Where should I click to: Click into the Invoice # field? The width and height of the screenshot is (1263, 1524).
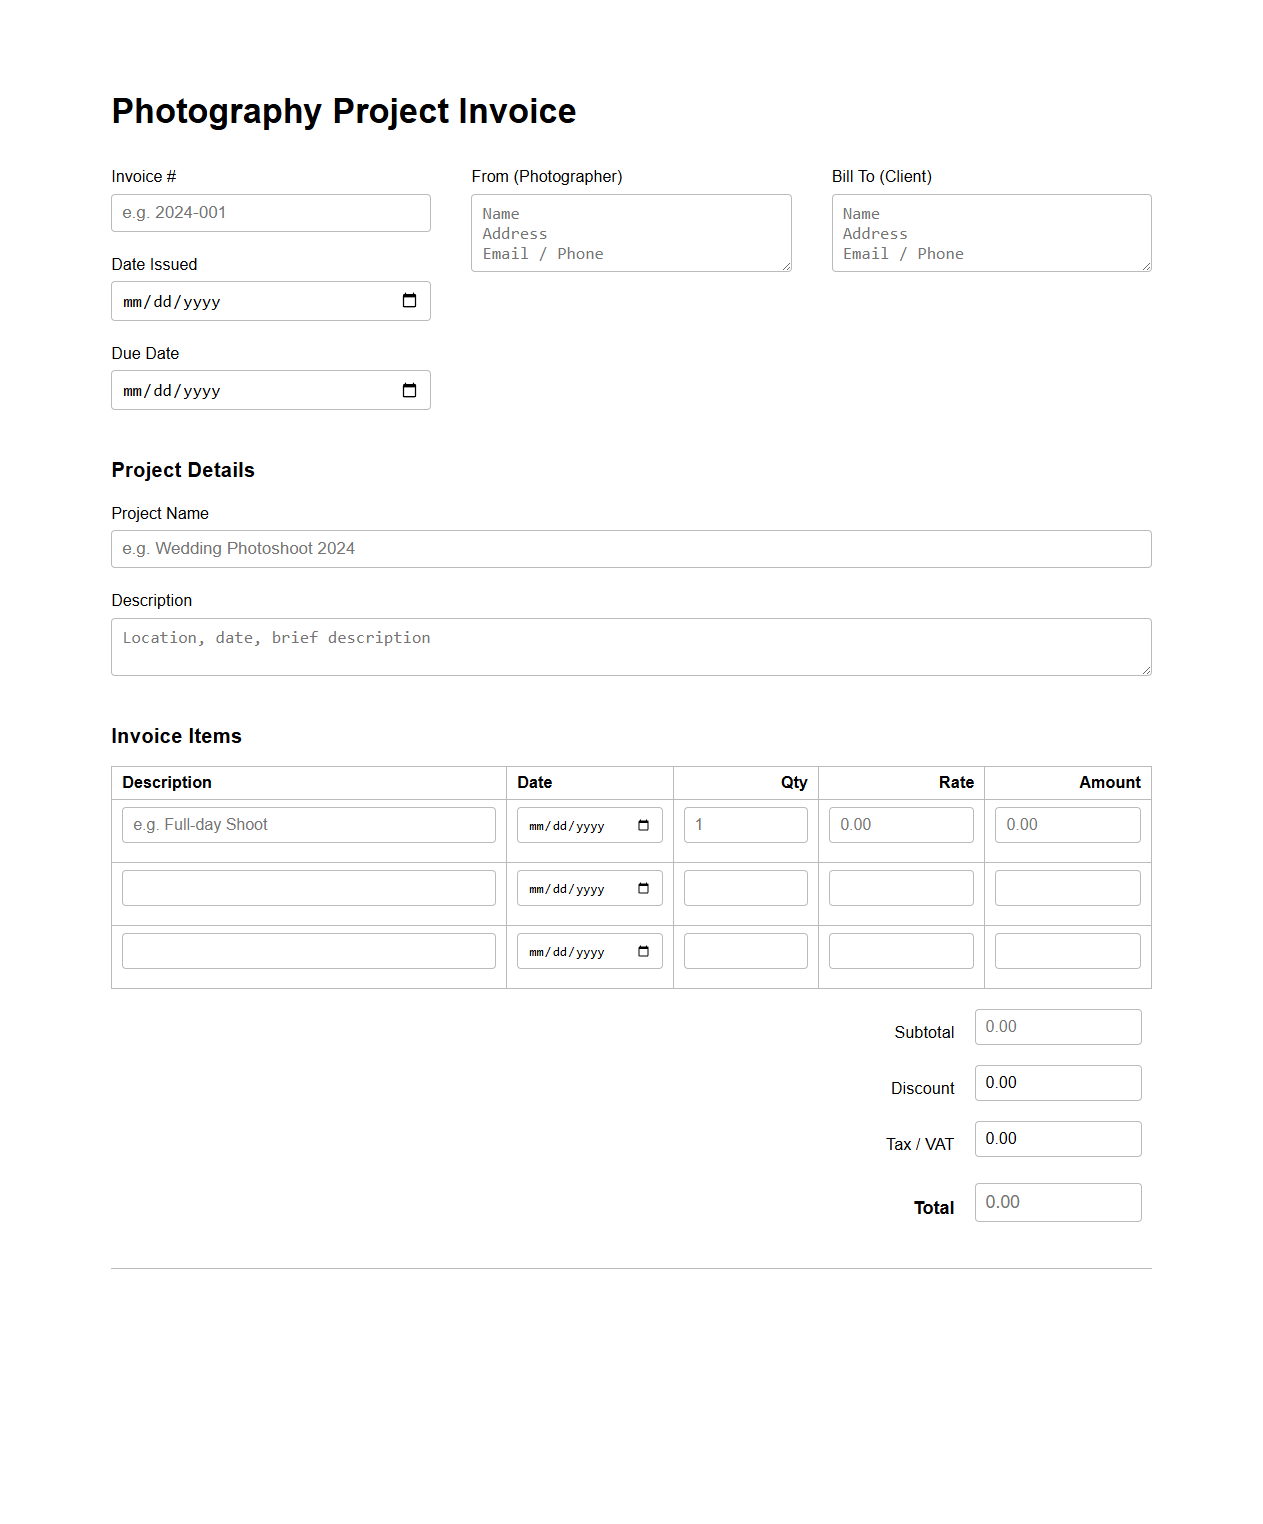tap(270, 212)
